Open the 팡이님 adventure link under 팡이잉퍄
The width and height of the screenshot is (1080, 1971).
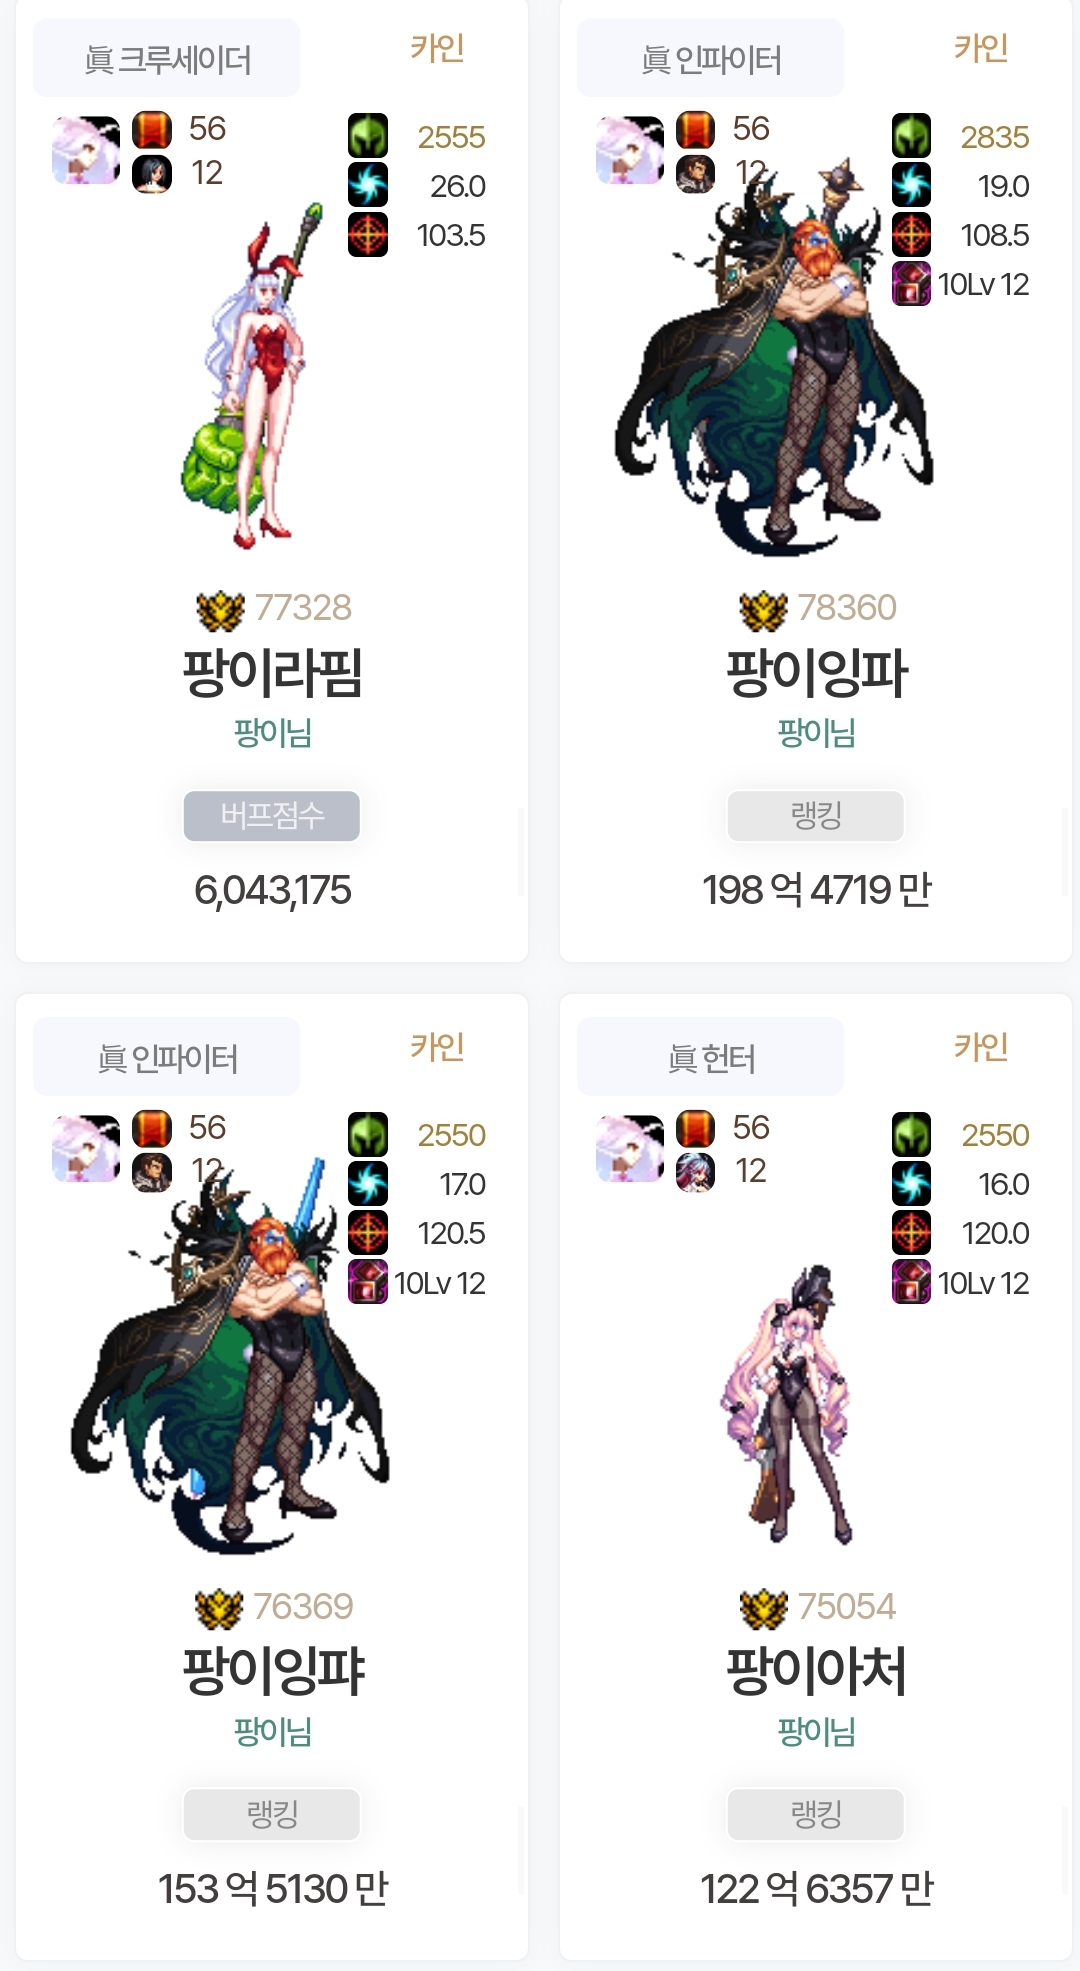coord(272,1731)
